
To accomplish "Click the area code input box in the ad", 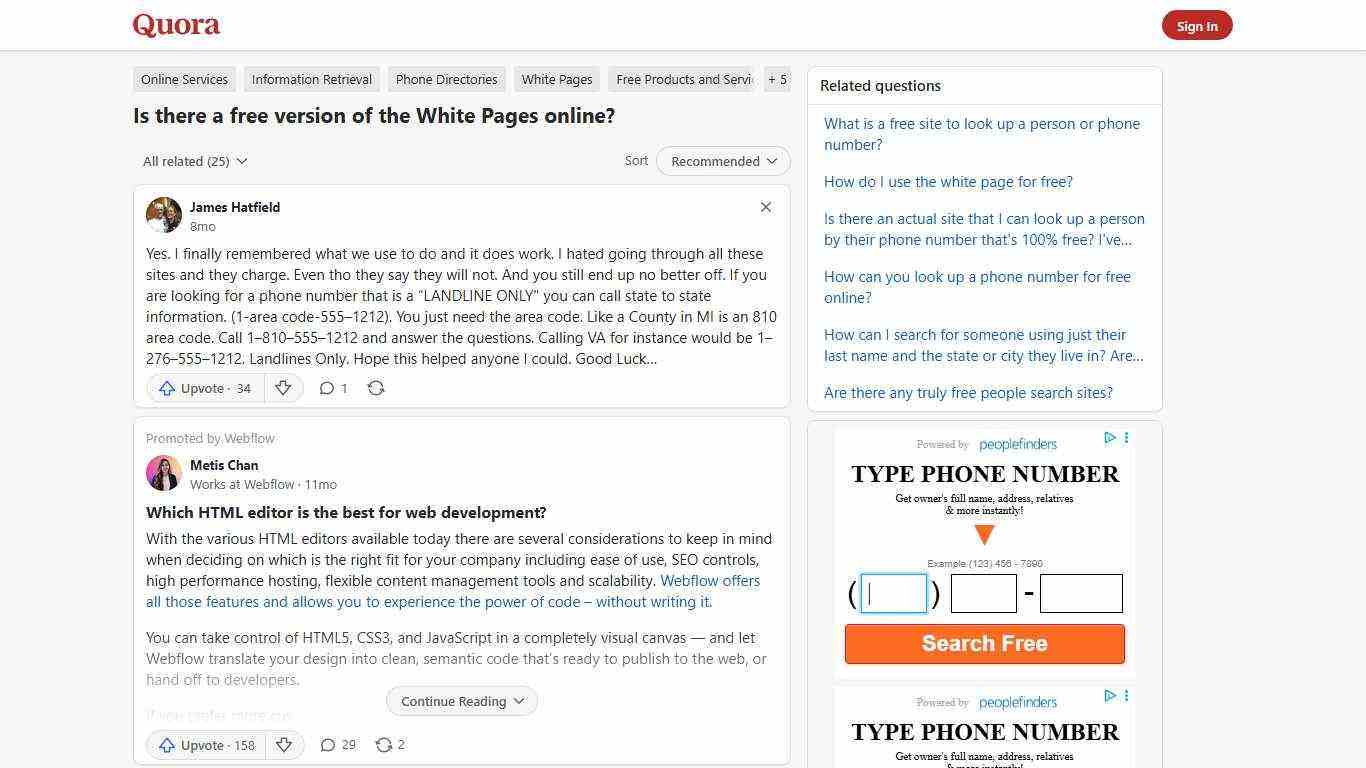I will (892, 593).
